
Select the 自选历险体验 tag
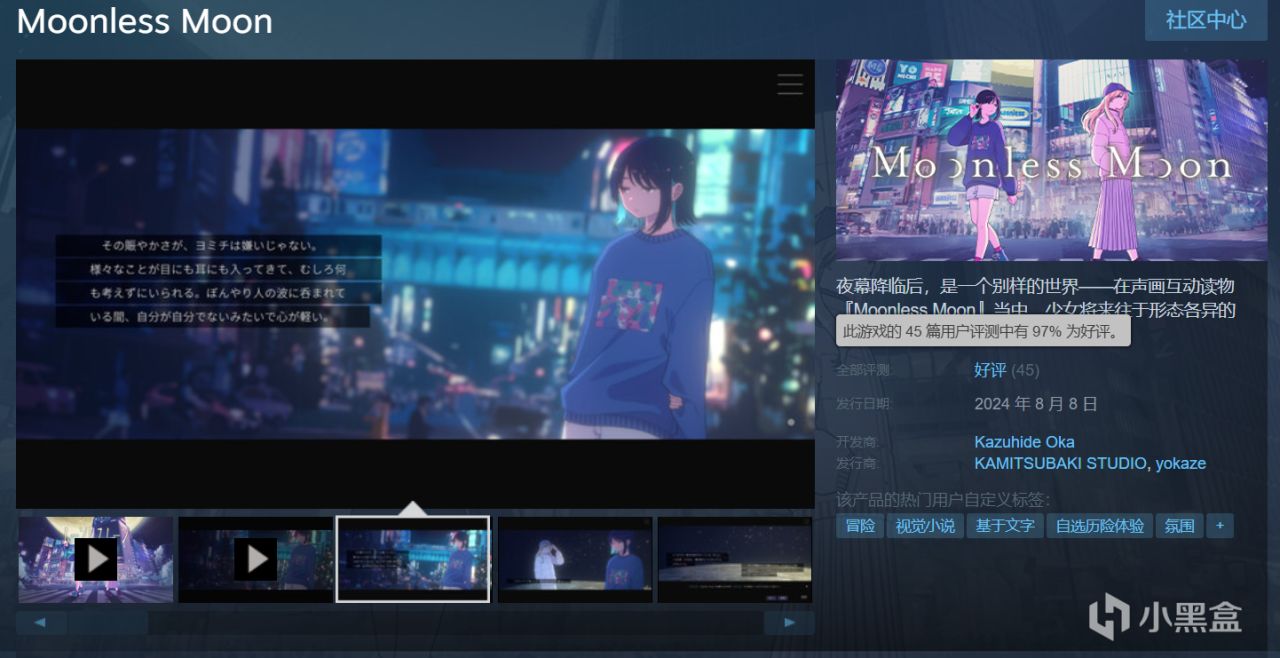tap(1100, 525)
